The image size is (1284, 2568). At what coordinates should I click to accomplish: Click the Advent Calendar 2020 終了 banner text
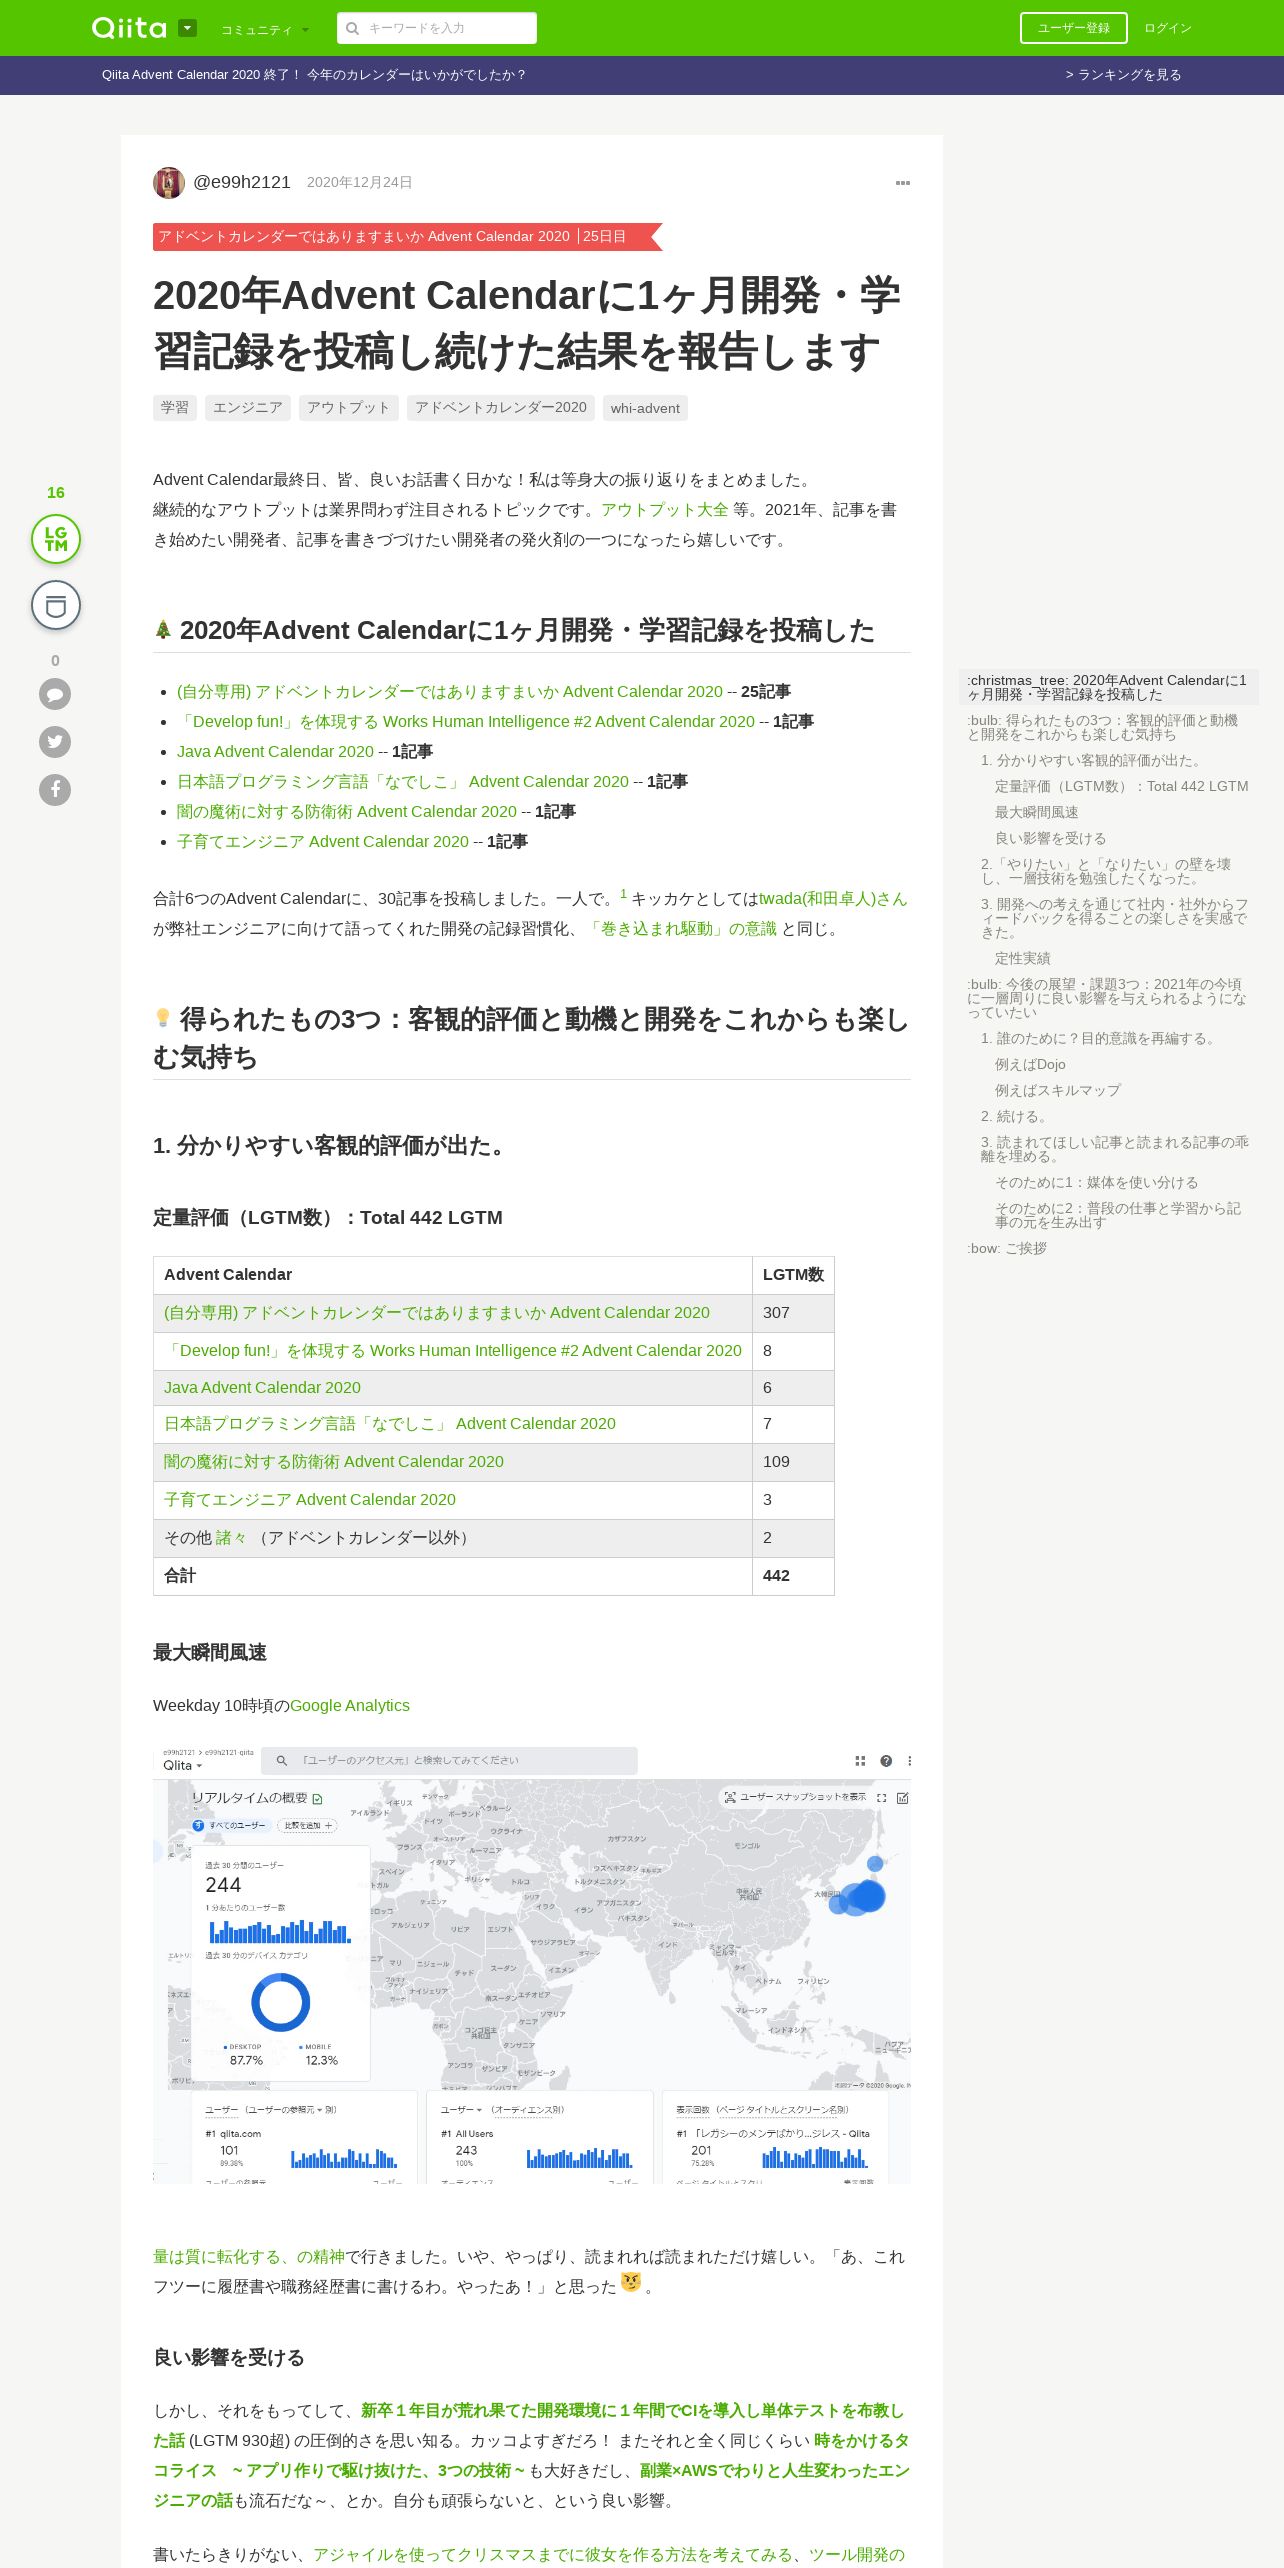314,75
